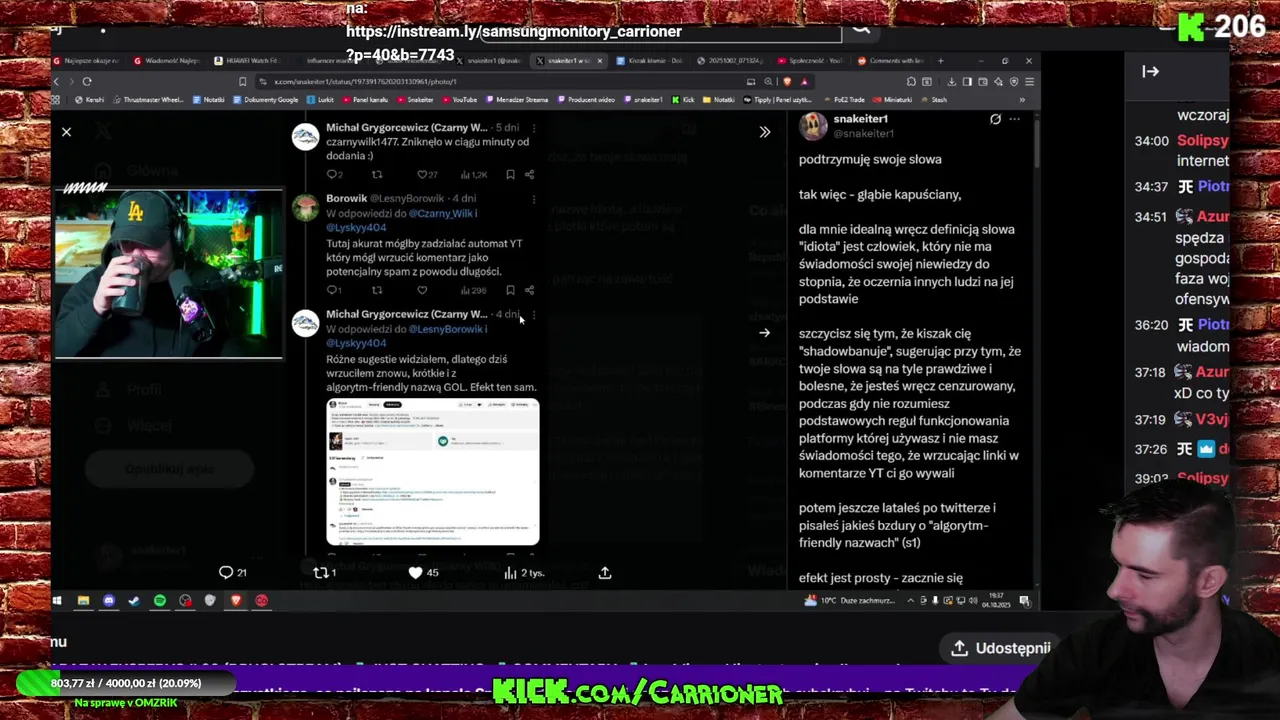Click the Brave shields icon in address bar
Image resolution: width=1280 pixels, height=720 pixels.
point(787,81)
